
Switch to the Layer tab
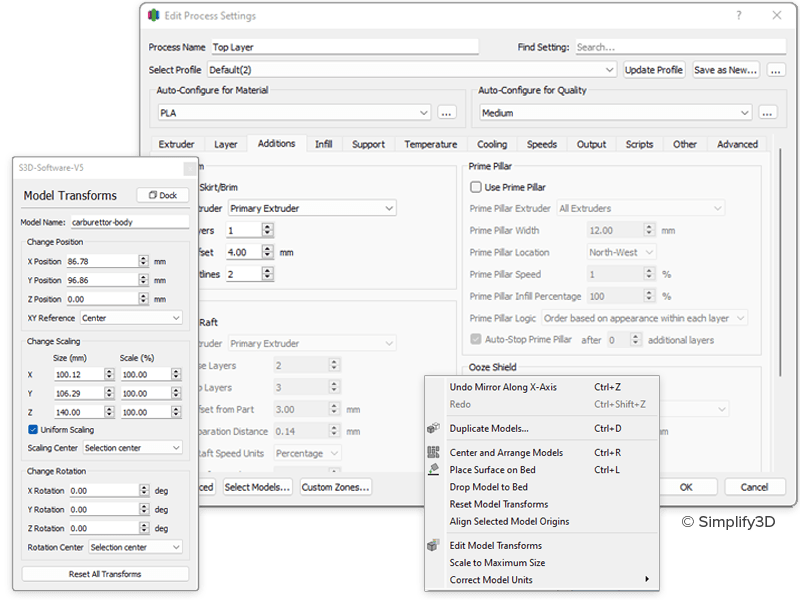click(x=226, y=144)
